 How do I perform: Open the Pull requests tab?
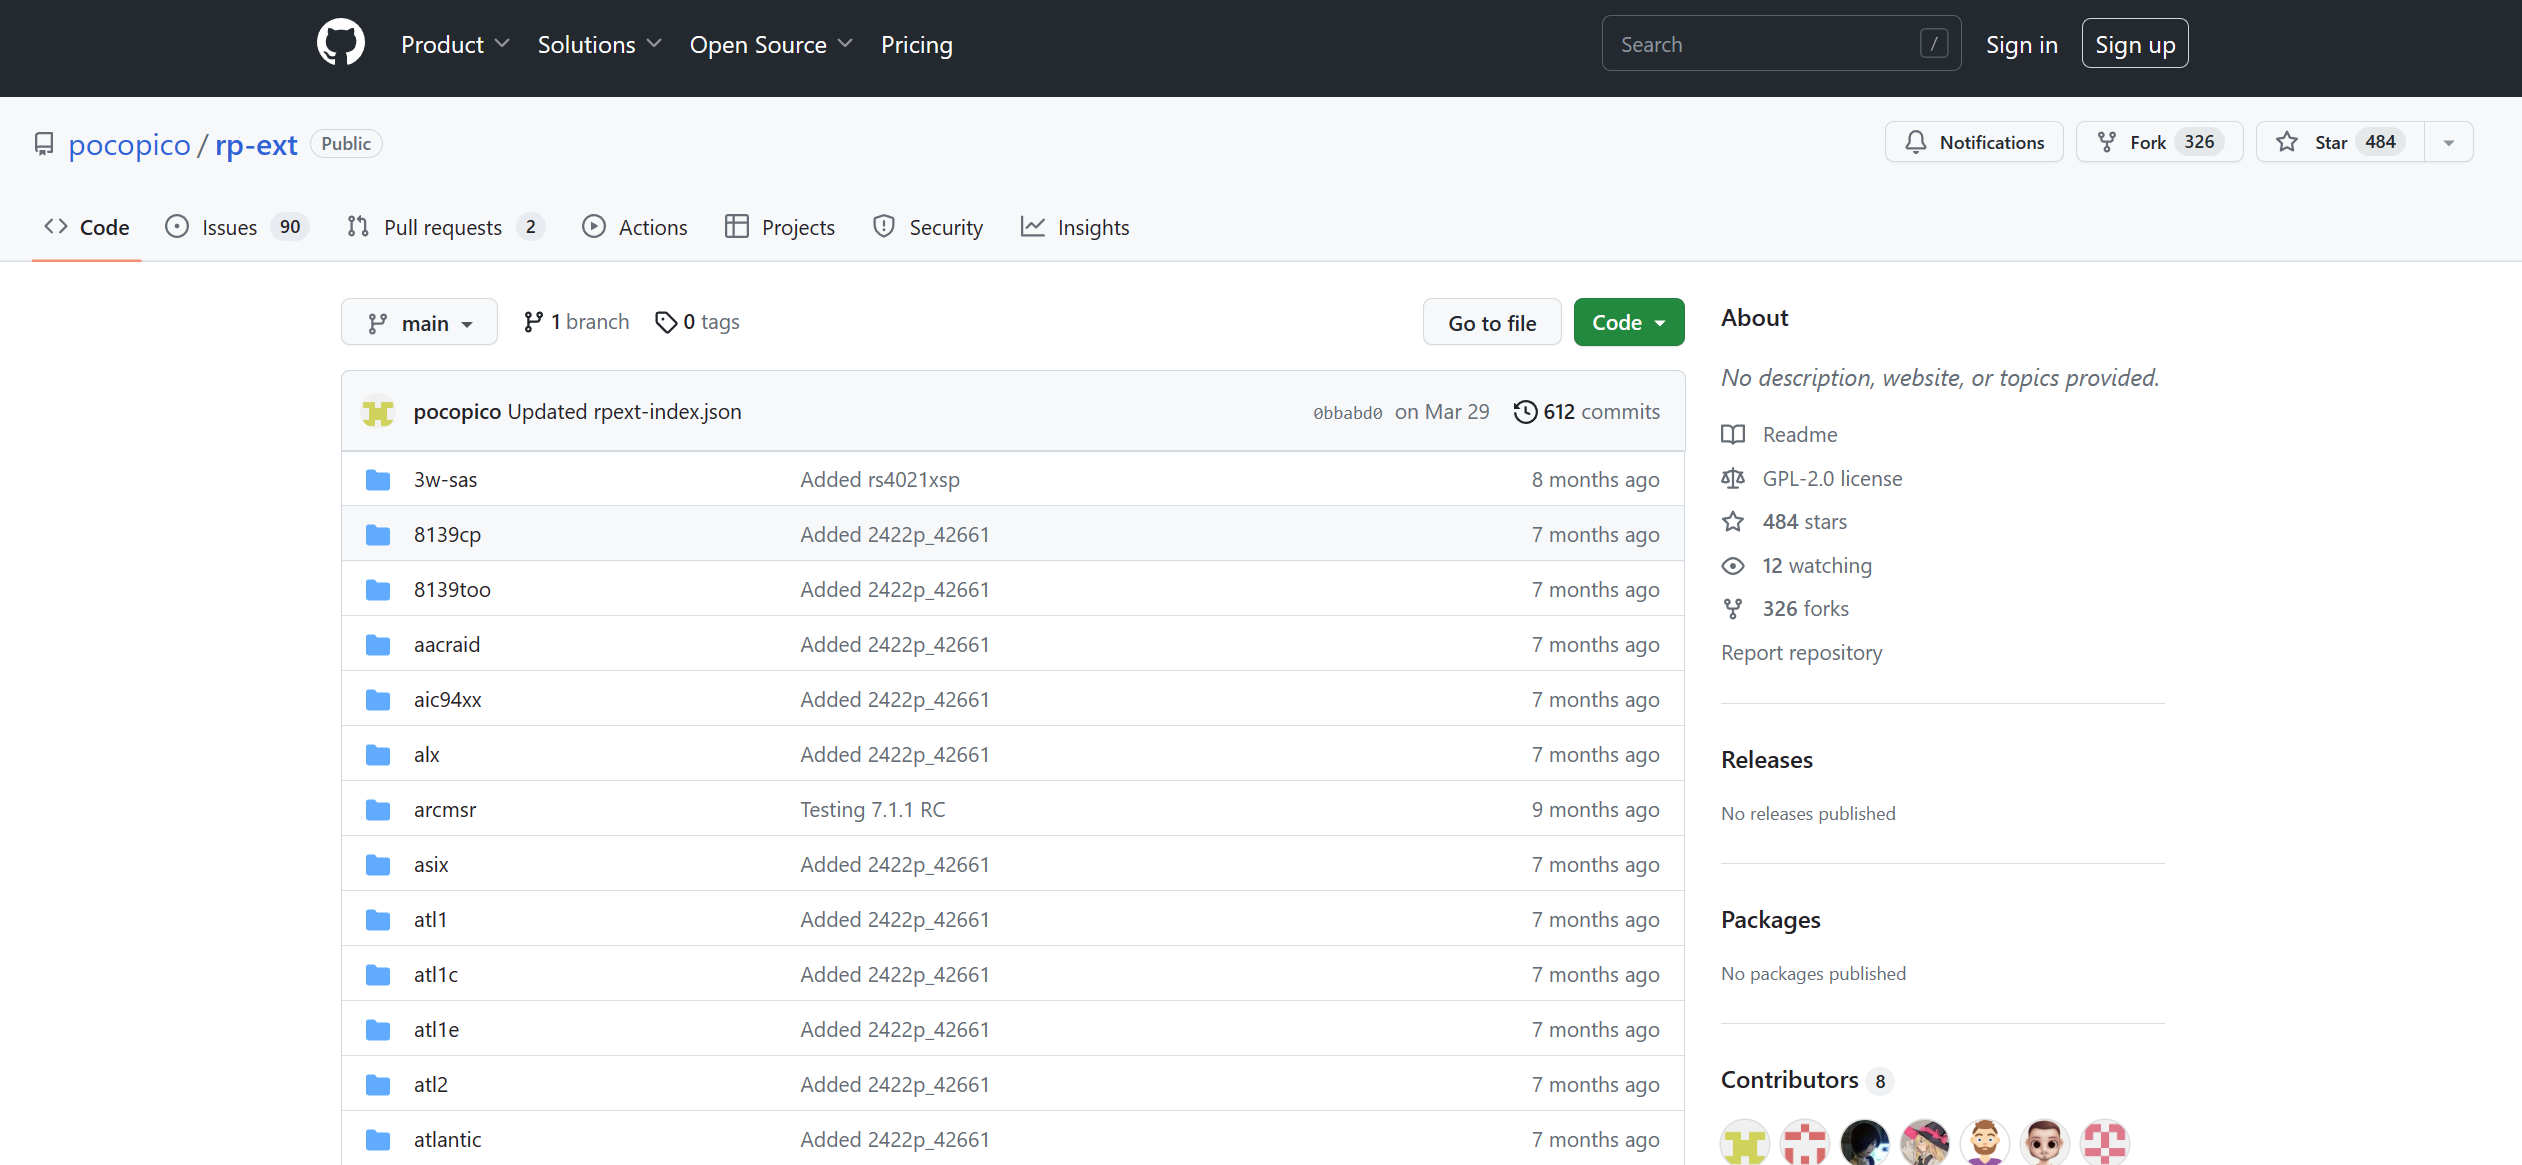(445, 228)
